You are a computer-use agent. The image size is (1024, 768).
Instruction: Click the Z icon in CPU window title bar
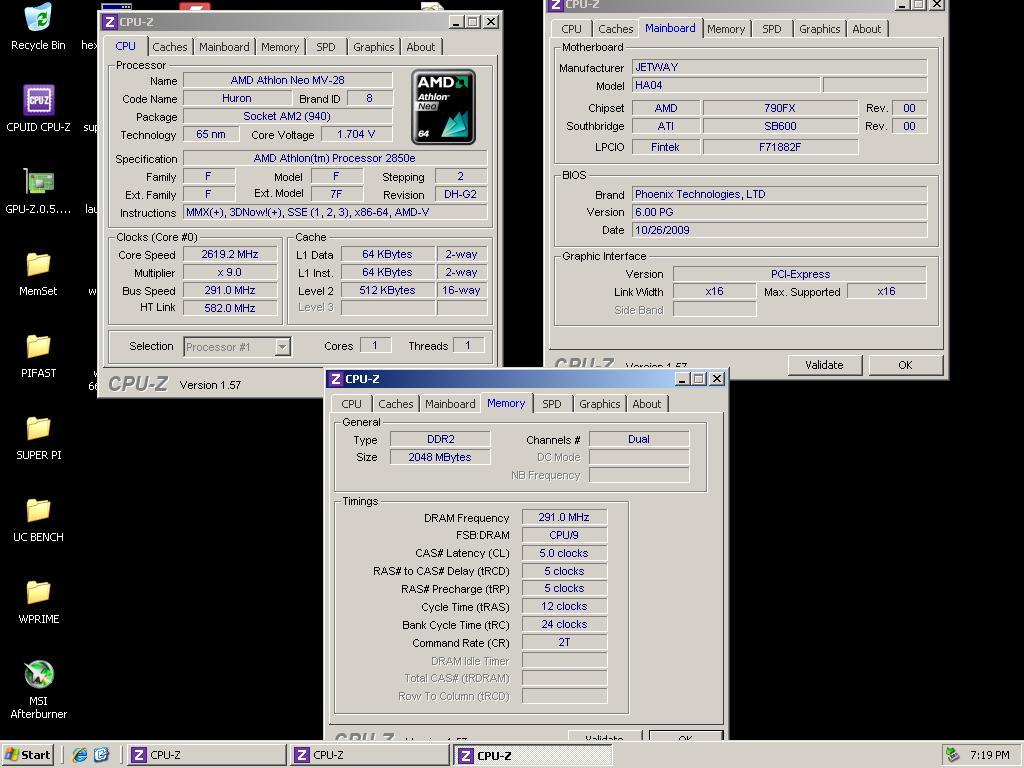point(110,22)
